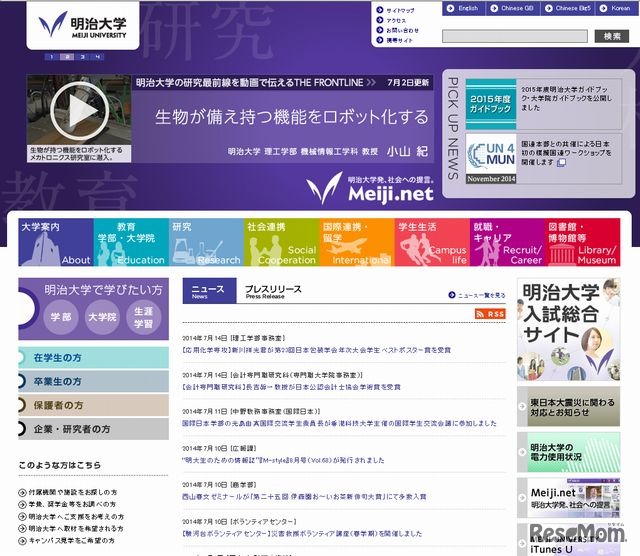
Task: Click the site search input field
Action: pyautogui.click(x=515, y=36)
